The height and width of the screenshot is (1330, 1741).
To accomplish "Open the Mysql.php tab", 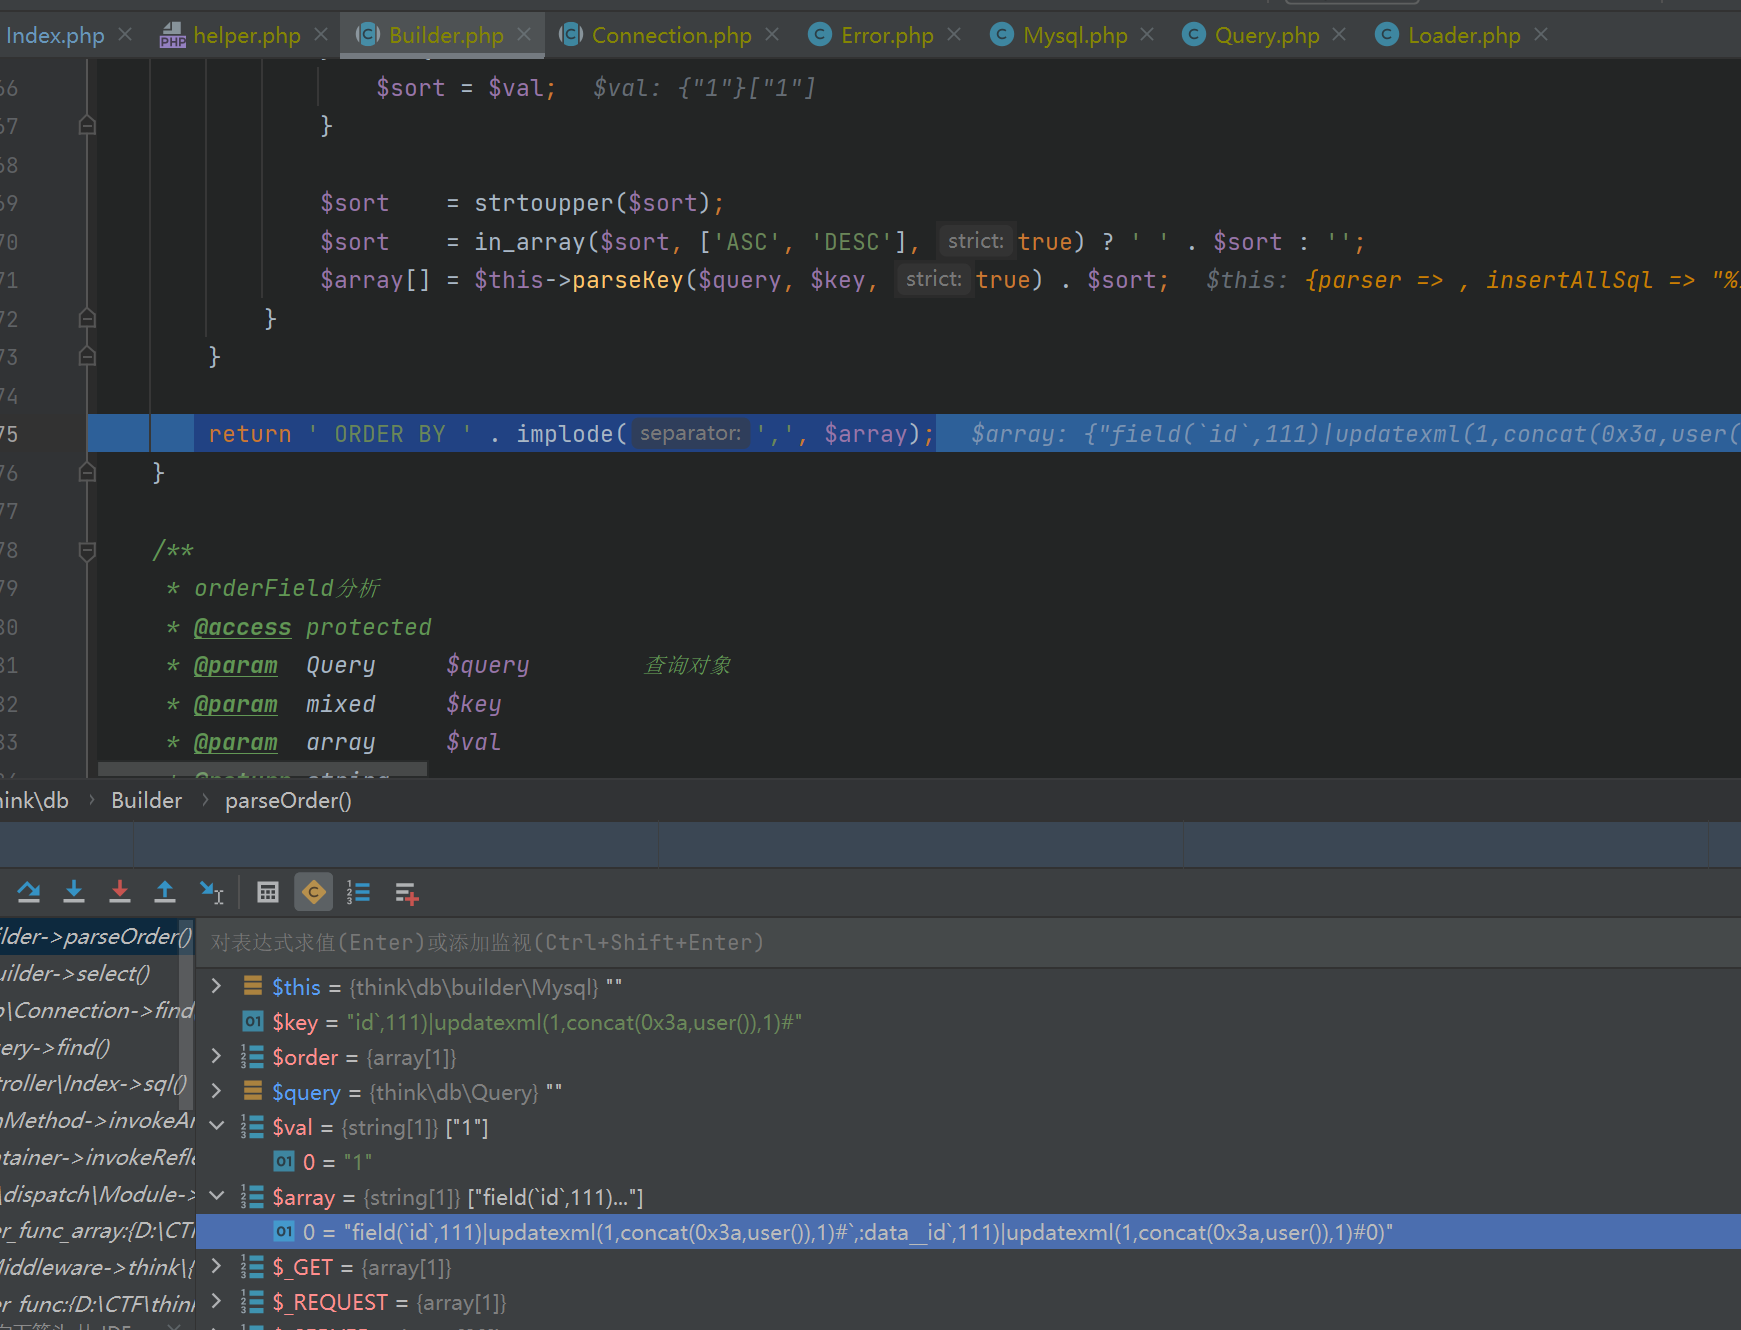I will point(1075,35).
